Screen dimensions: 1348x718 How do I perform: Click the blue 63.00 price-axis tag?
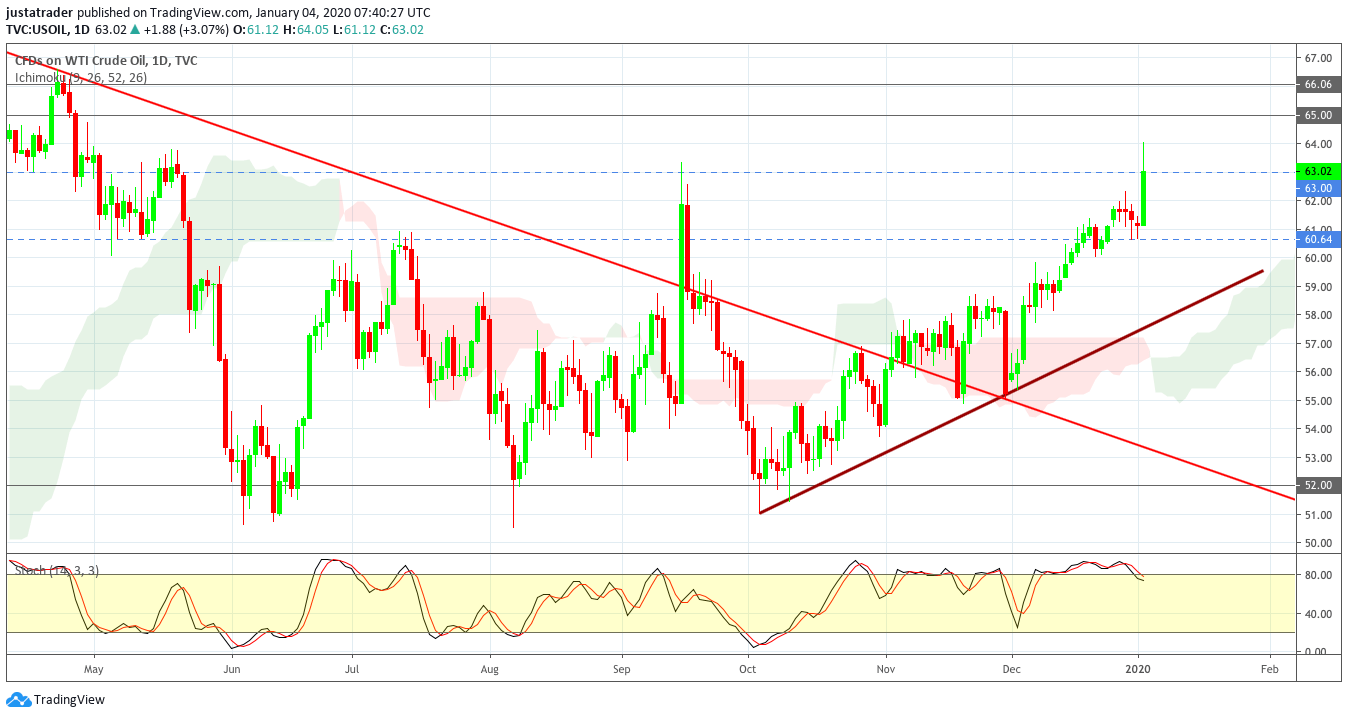point(1318,187)
